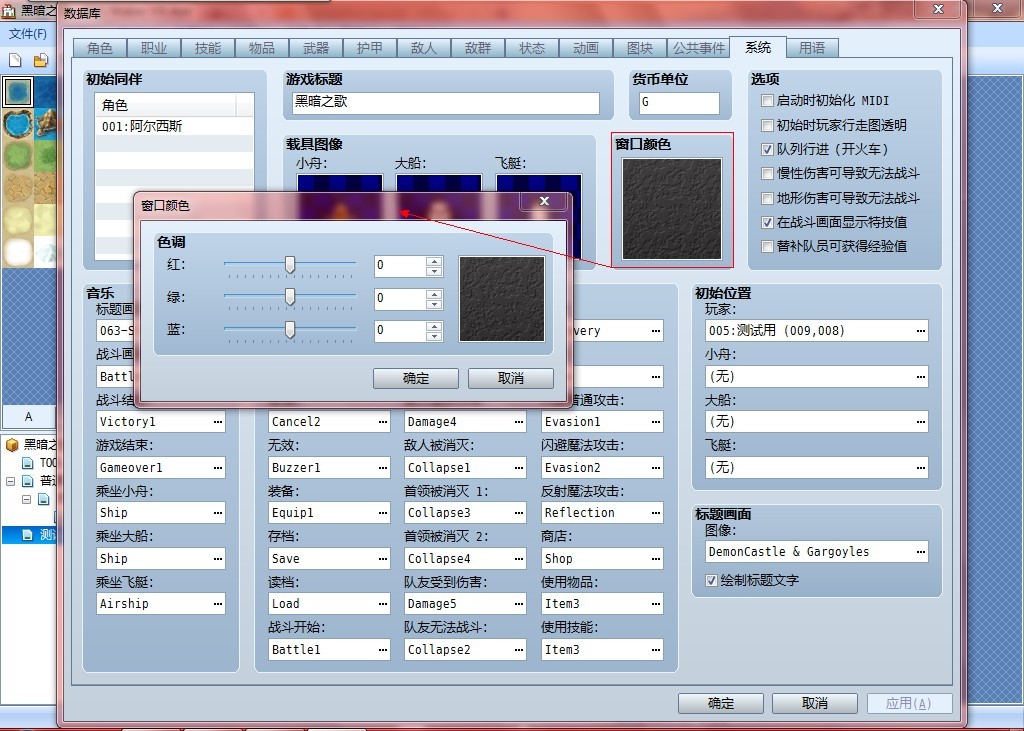Open the 武器 tab
1024x731 pixels.
(316, 48)
